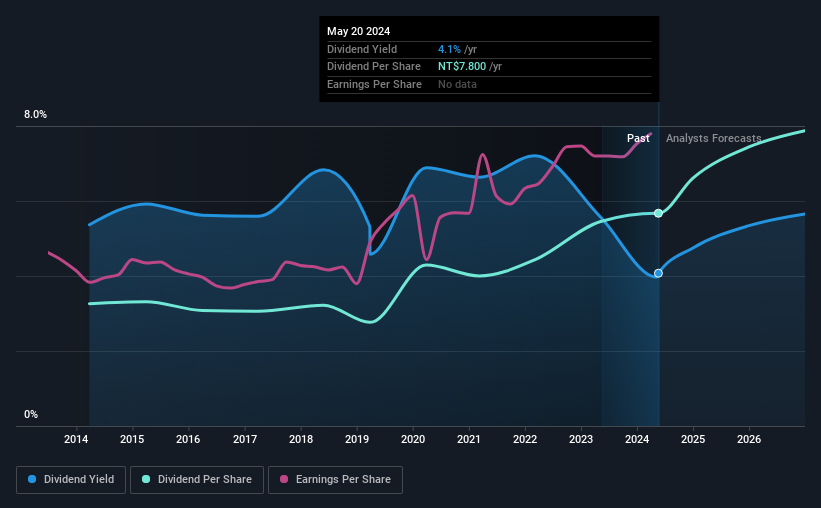
Task: Click the 2020 x-axis year label
Action: click(x=413, y=439)
